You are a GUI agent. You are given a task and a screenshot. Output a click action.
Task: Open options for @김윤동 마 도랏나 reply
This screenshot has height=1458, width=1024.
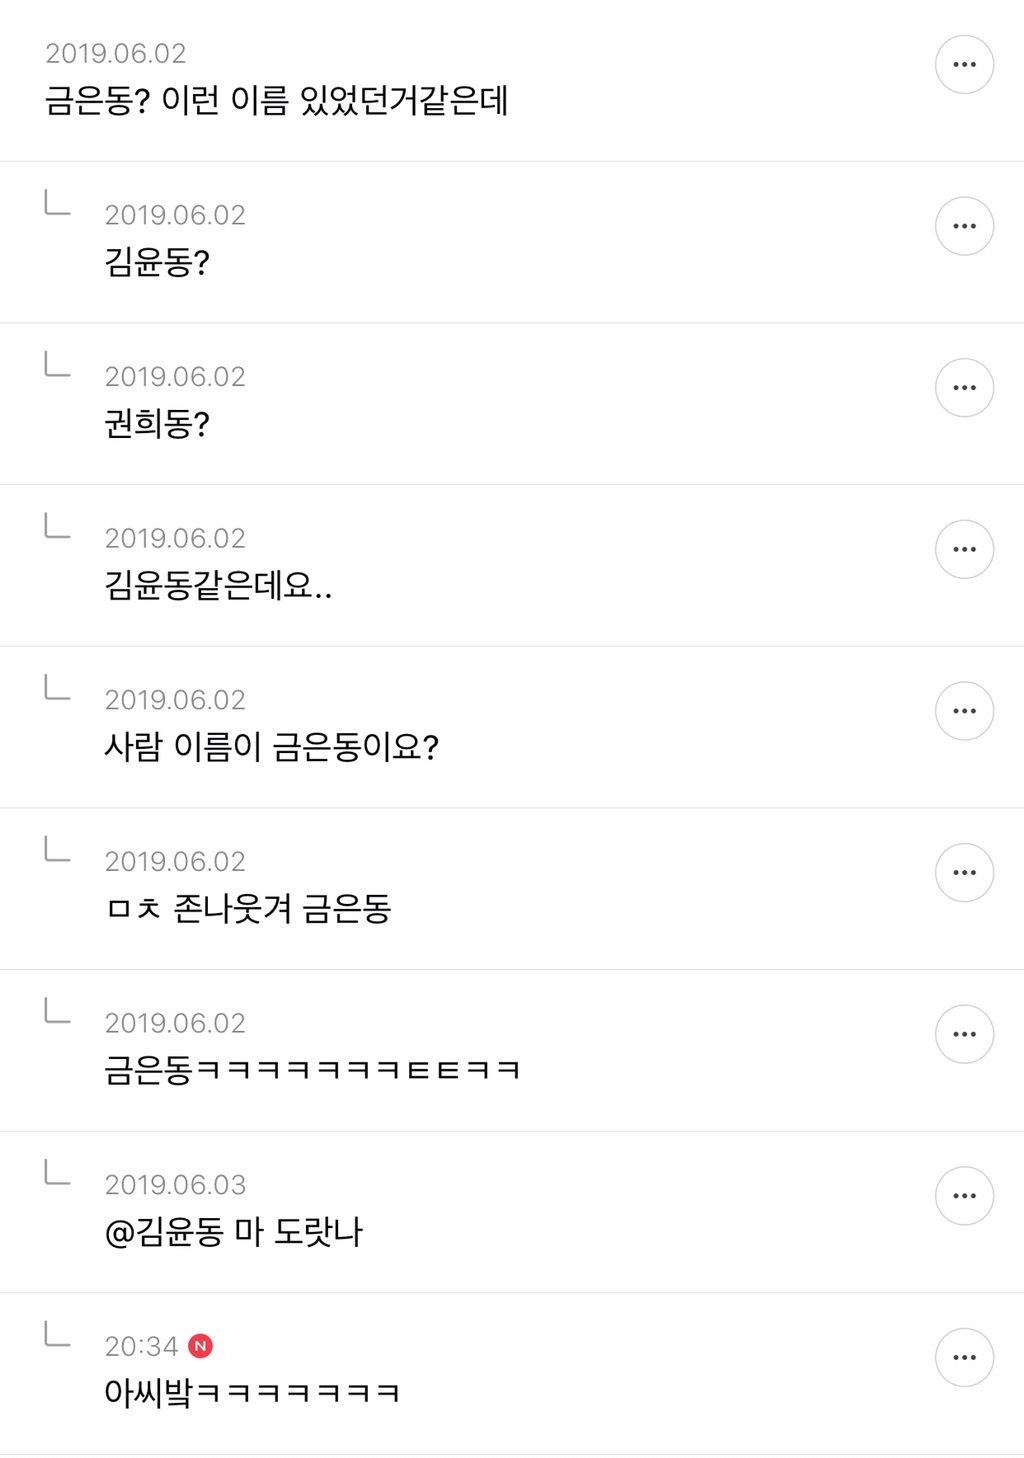click(x=964, y=1196)
